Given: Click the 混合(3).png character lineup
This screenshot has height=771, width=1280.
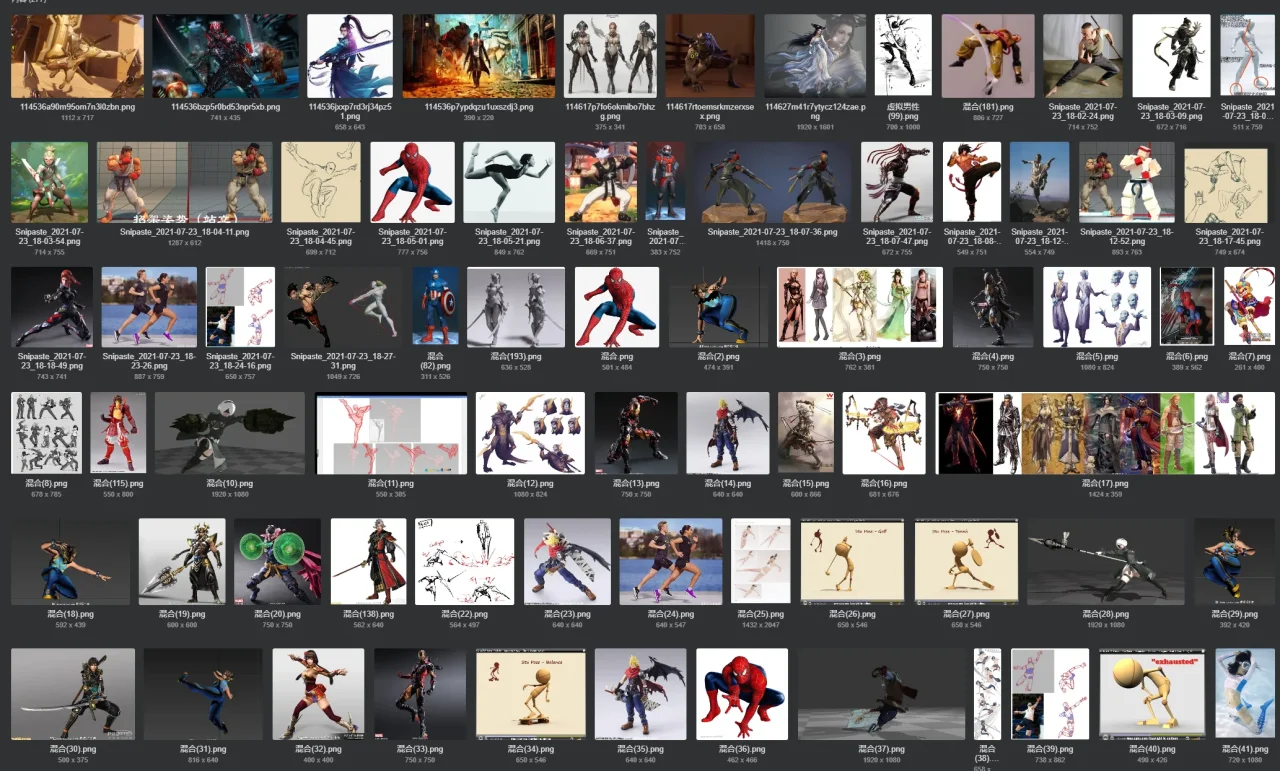Looking at the screenshot, I should (860, 307).
